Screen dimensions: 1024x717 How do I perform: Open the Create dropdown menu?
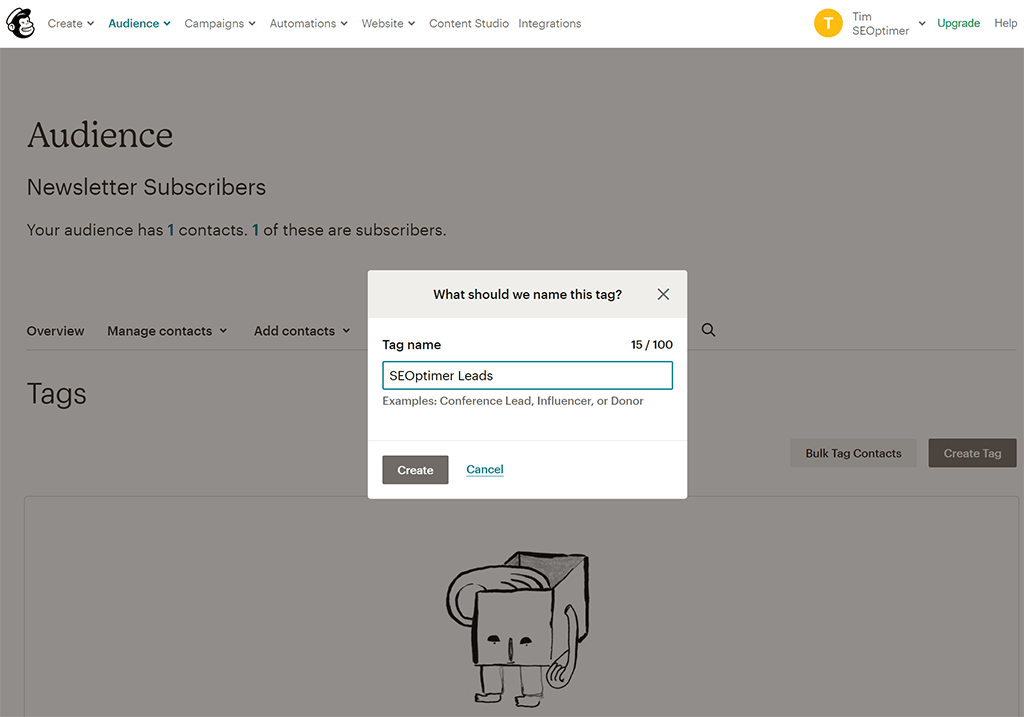71,23
